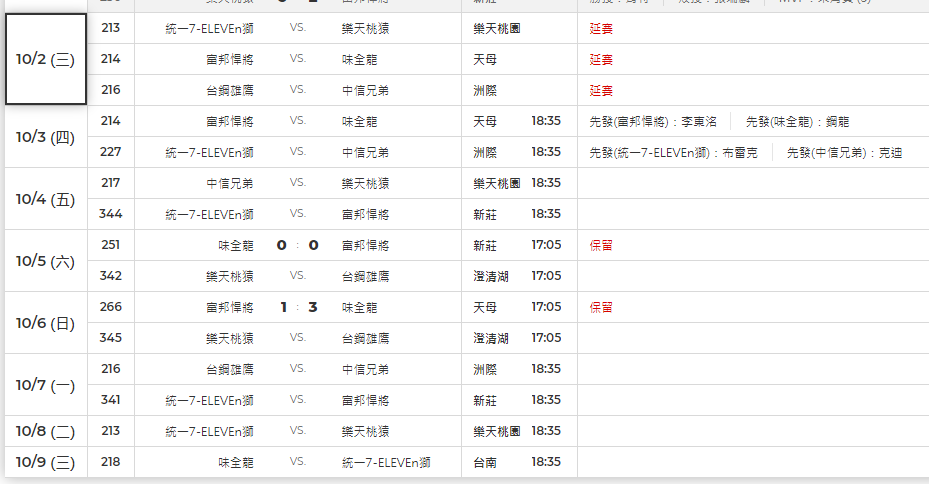Click the 1 : 3 score in game 266
929x484 pixels.
click(299, 307)
